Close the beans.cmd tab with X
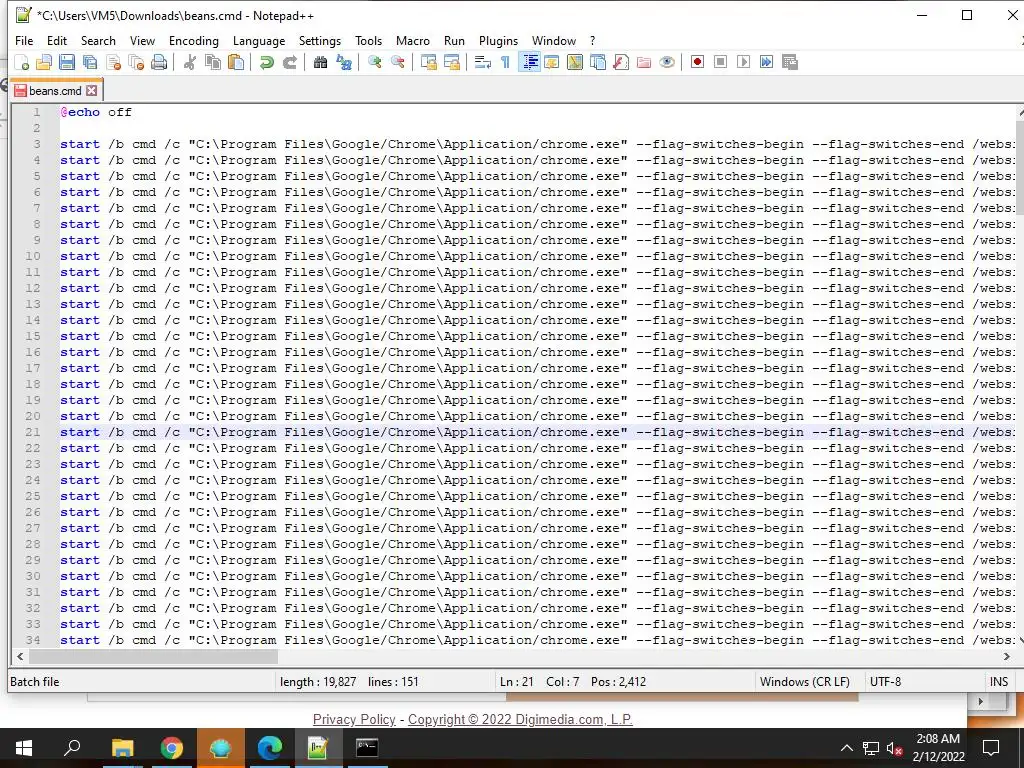The image size is (1024, 768). coord(92,91)
